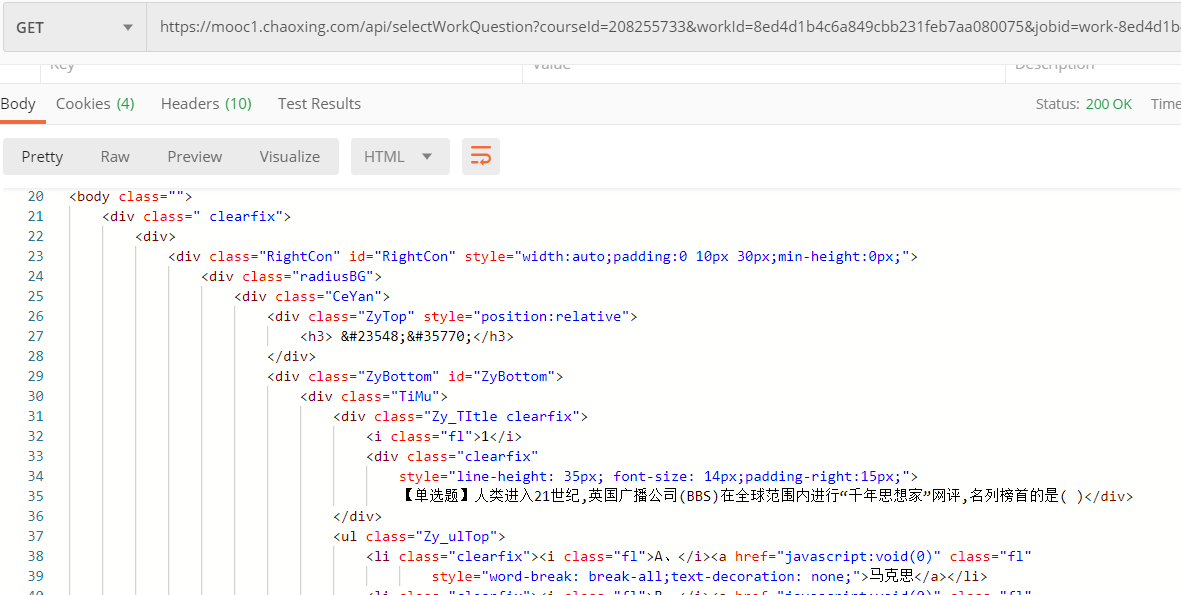The width and height of the screenshot is (1181, 595).
Task: Expand the Body section tab
Action: point(18,103)
